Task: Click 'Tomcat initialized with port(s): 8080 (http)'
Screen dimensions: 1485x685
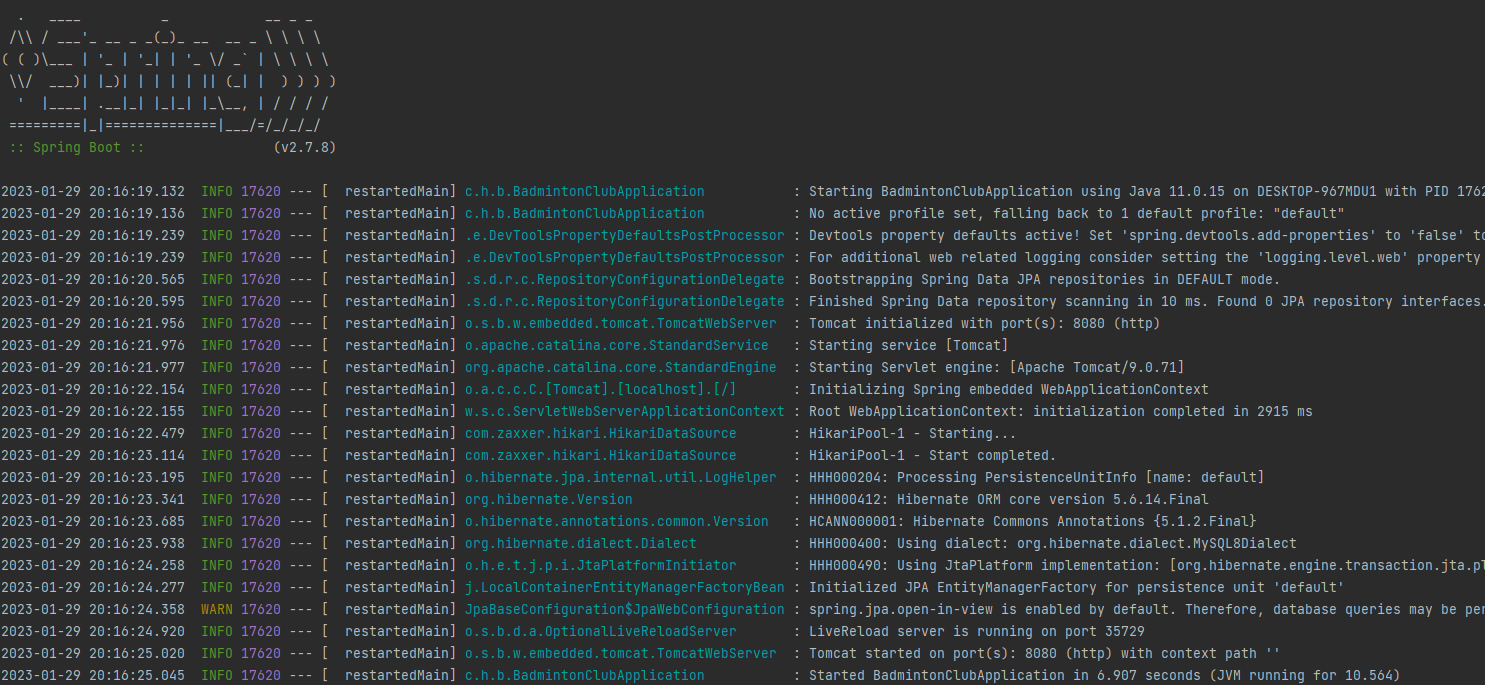Action: 985,323
